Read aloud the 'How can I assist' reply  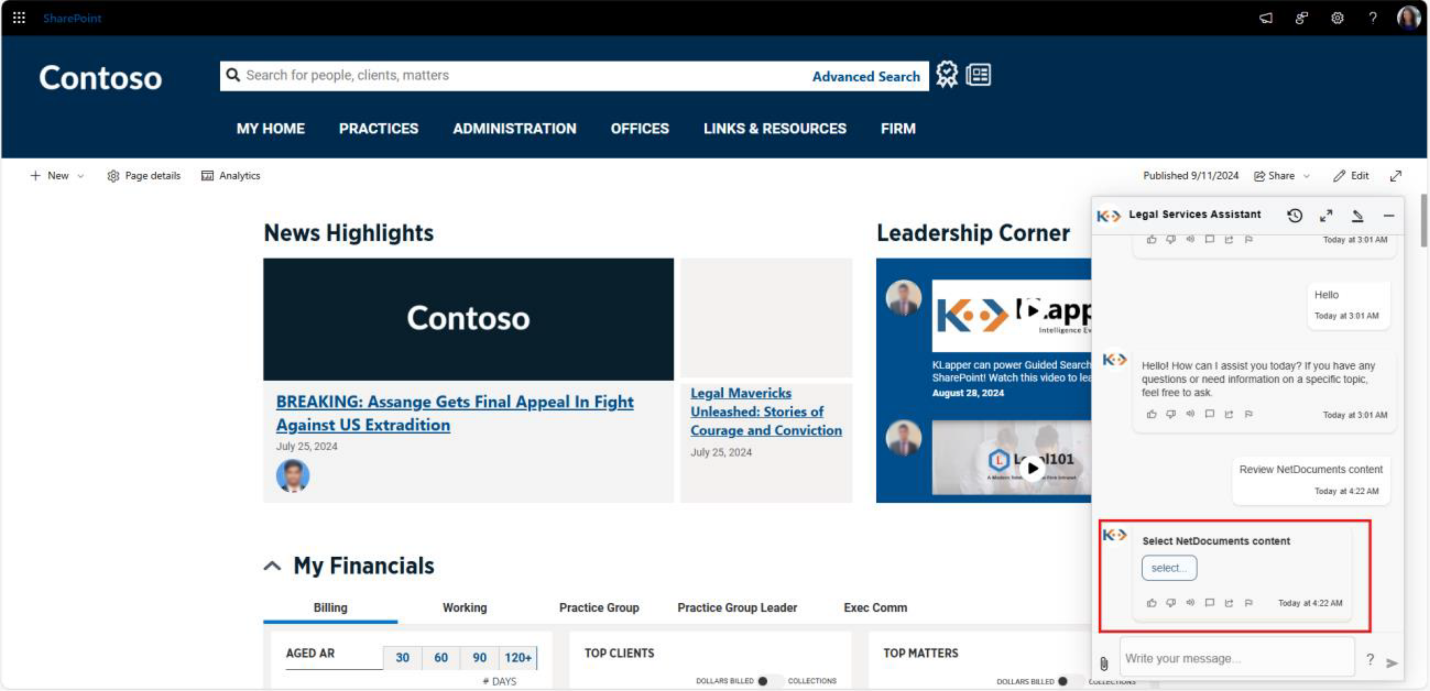1190,414
